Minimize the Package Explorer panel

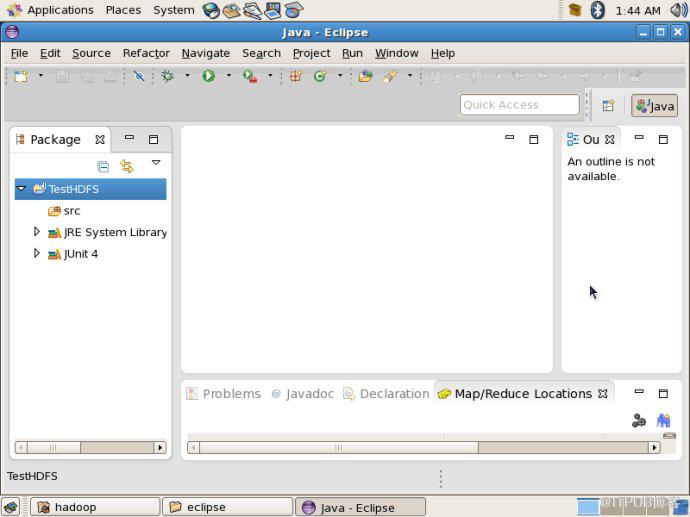coord(129,137)
